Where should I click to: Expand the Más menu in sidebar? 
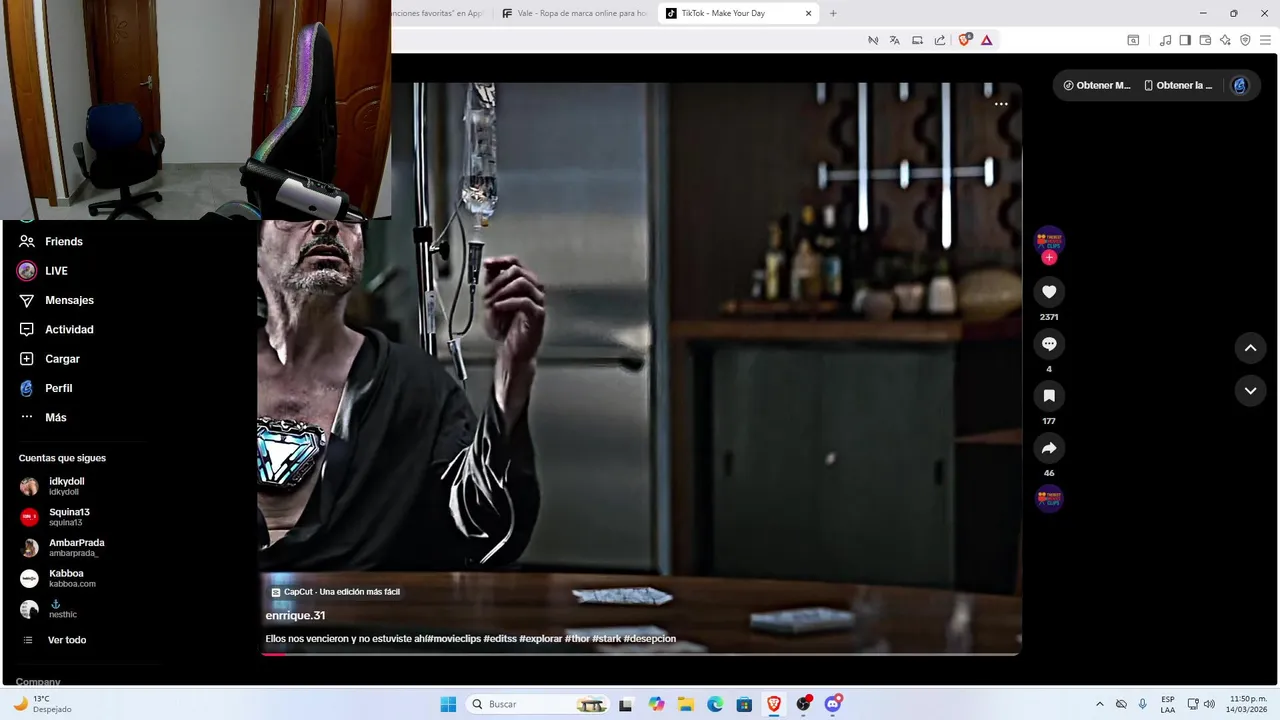[x=43, y=417]
